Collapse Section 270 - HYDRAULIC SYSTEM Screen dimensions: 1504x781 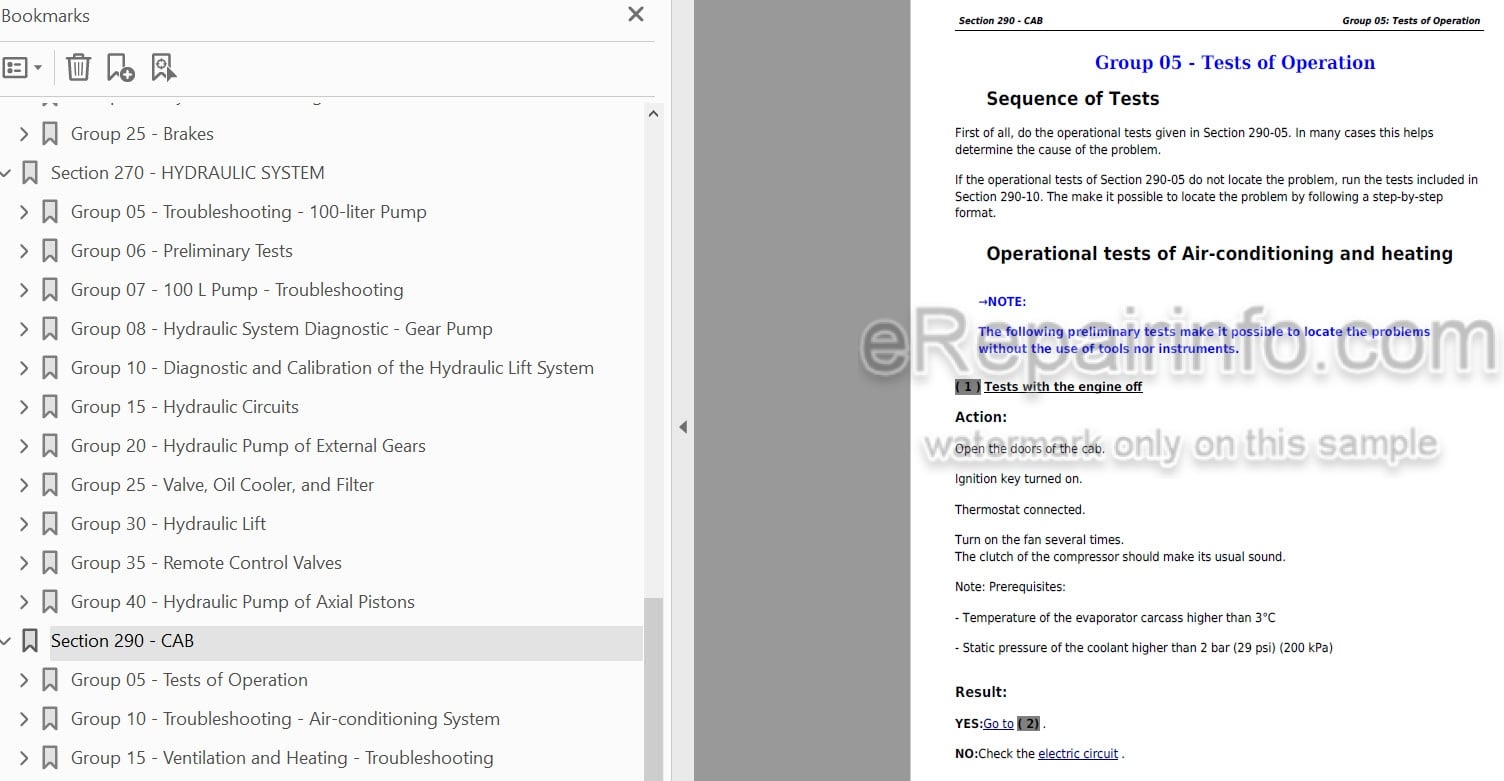pyautogui.click(x=5, y=173)
